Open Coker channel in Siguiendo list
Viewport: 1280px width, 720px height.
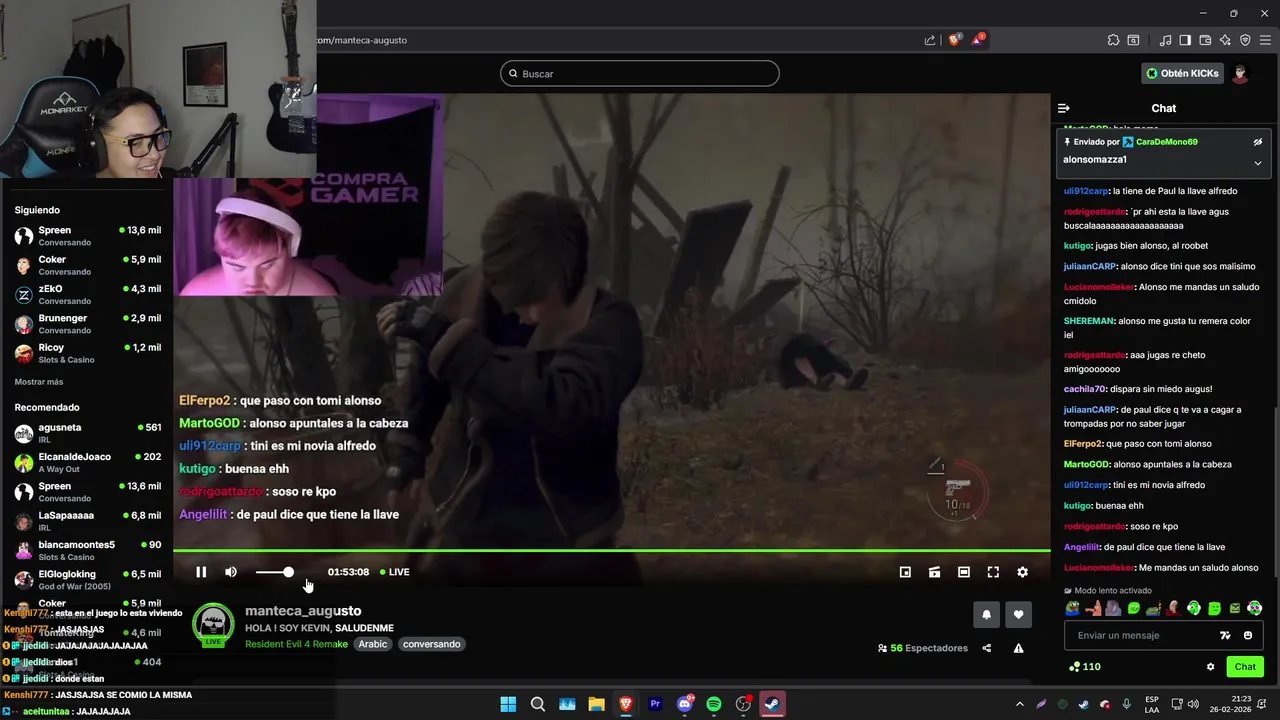pos(88,265)
